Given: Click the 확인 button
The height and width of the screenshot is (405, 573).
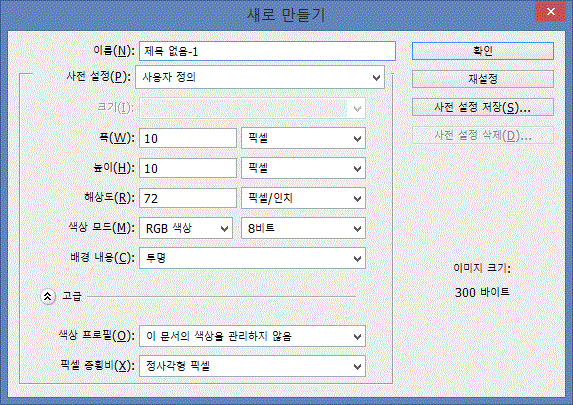Looking at the screenshot, I should coord(483,51).
